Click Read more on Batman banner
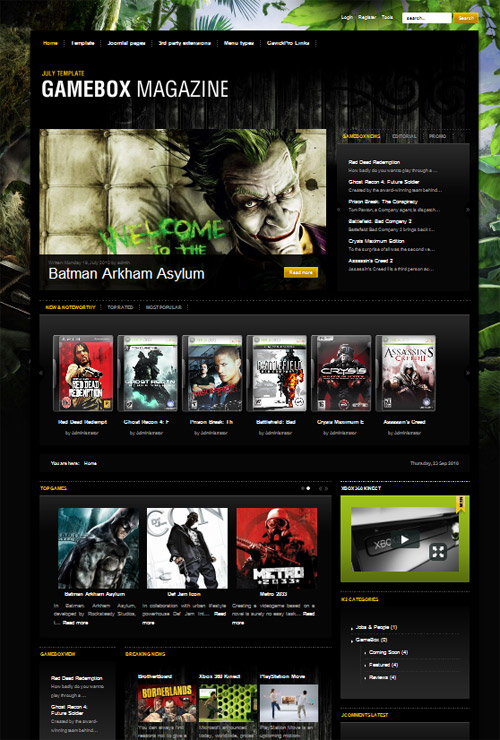 [x=301, y=272]
